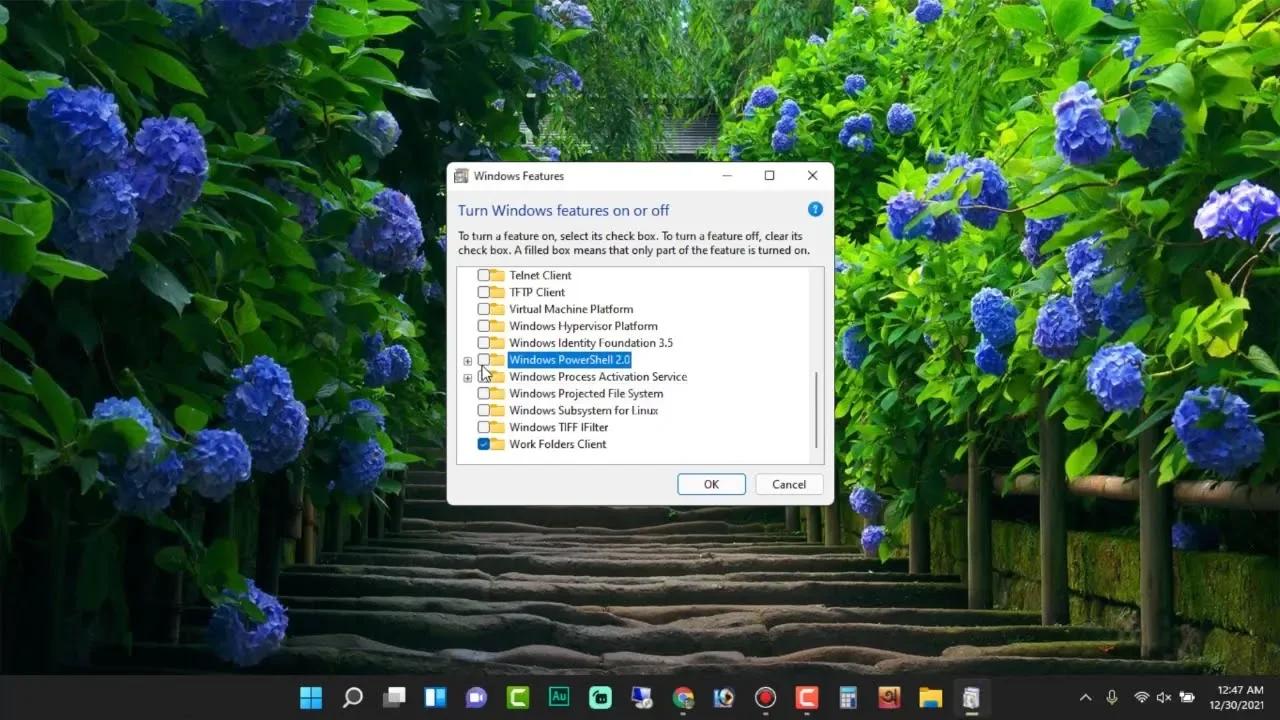The image size is (1280, 720).
Task: Dismiss the dialog with Cancel
Action: (x=789, y=484)
